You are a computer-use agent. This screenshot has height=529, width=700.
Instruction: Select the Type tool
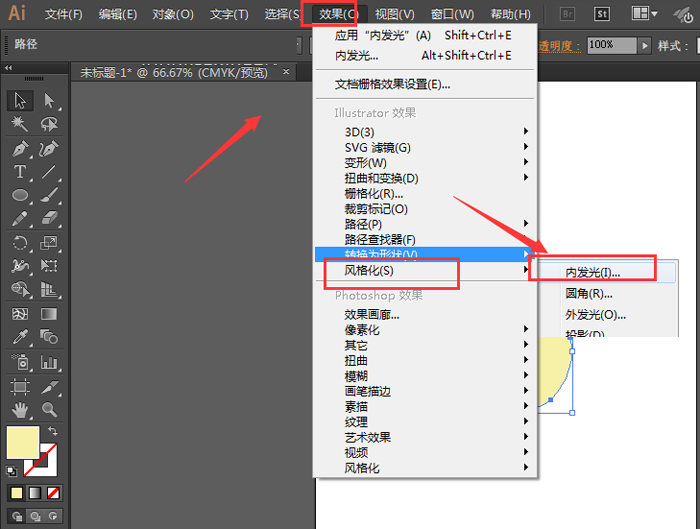point(20,172)
